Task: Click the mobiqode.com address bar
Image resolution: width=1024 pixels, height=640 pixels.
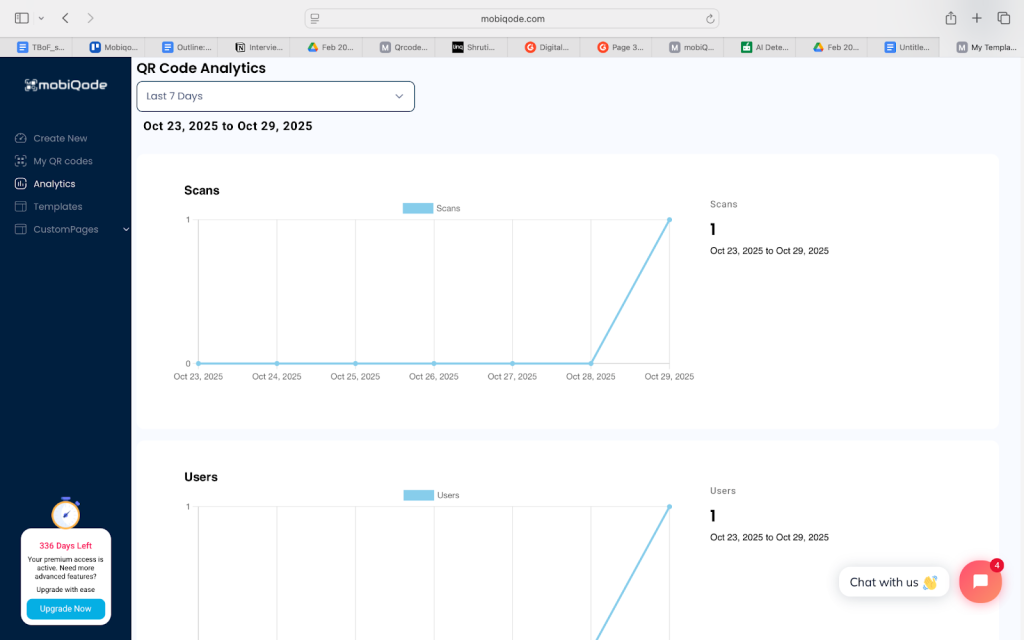Action: (511, 18)
